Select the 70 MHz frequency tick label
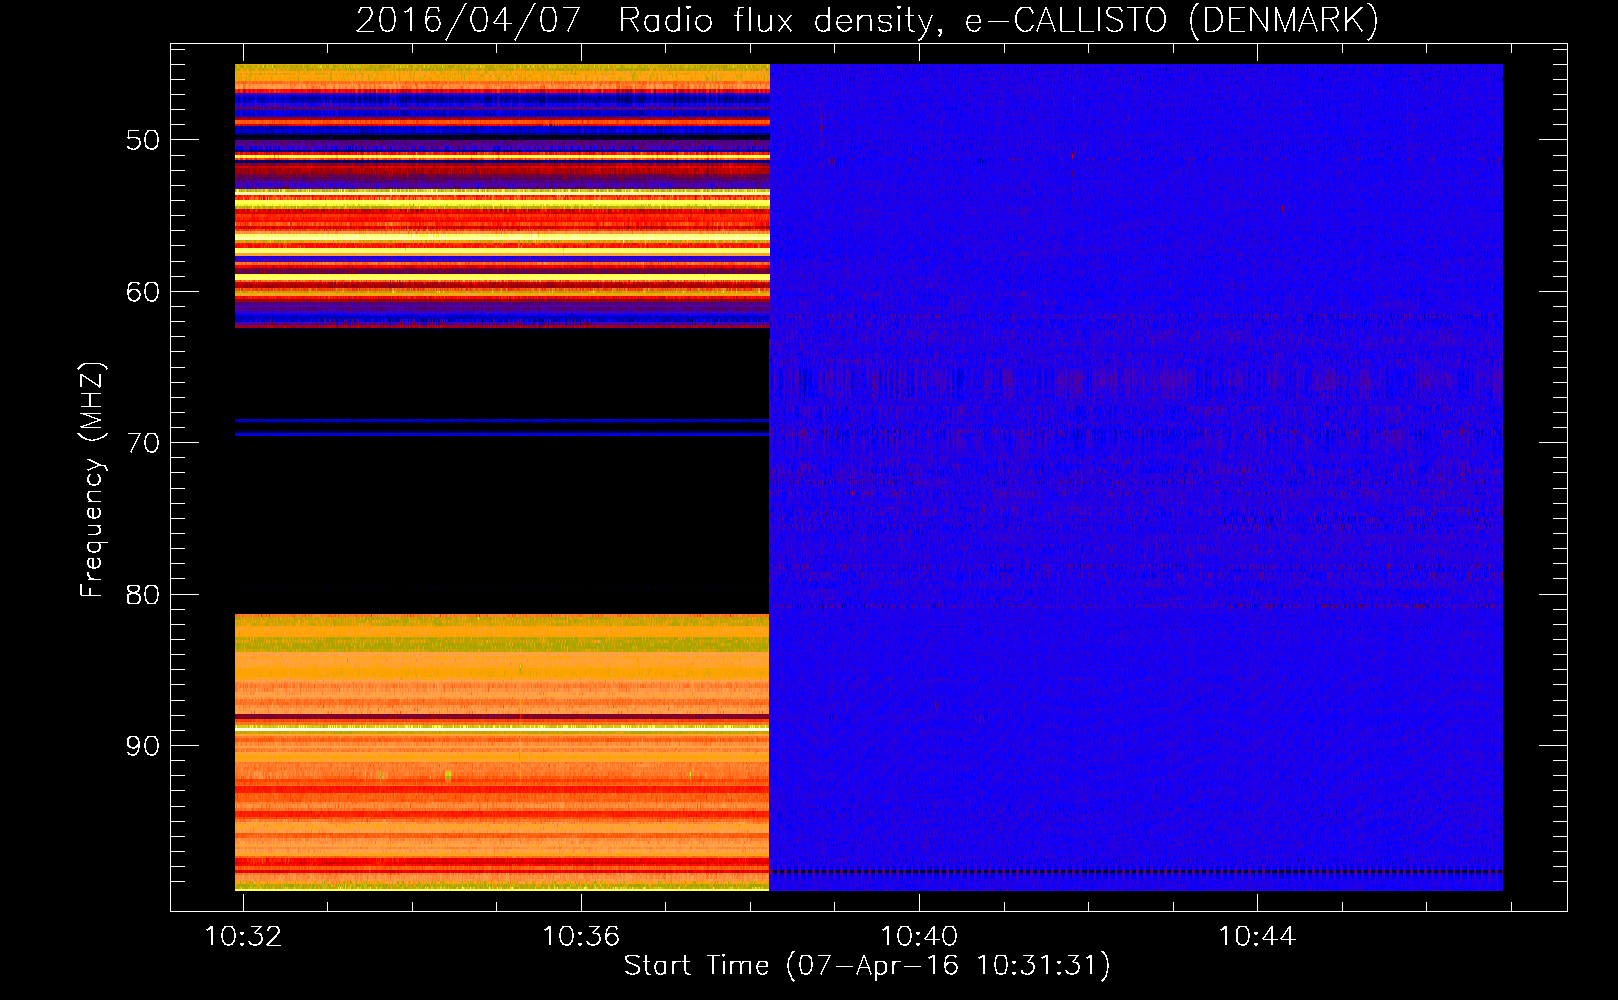This screenshot has width=1618, height=1000. click(143, 443)
